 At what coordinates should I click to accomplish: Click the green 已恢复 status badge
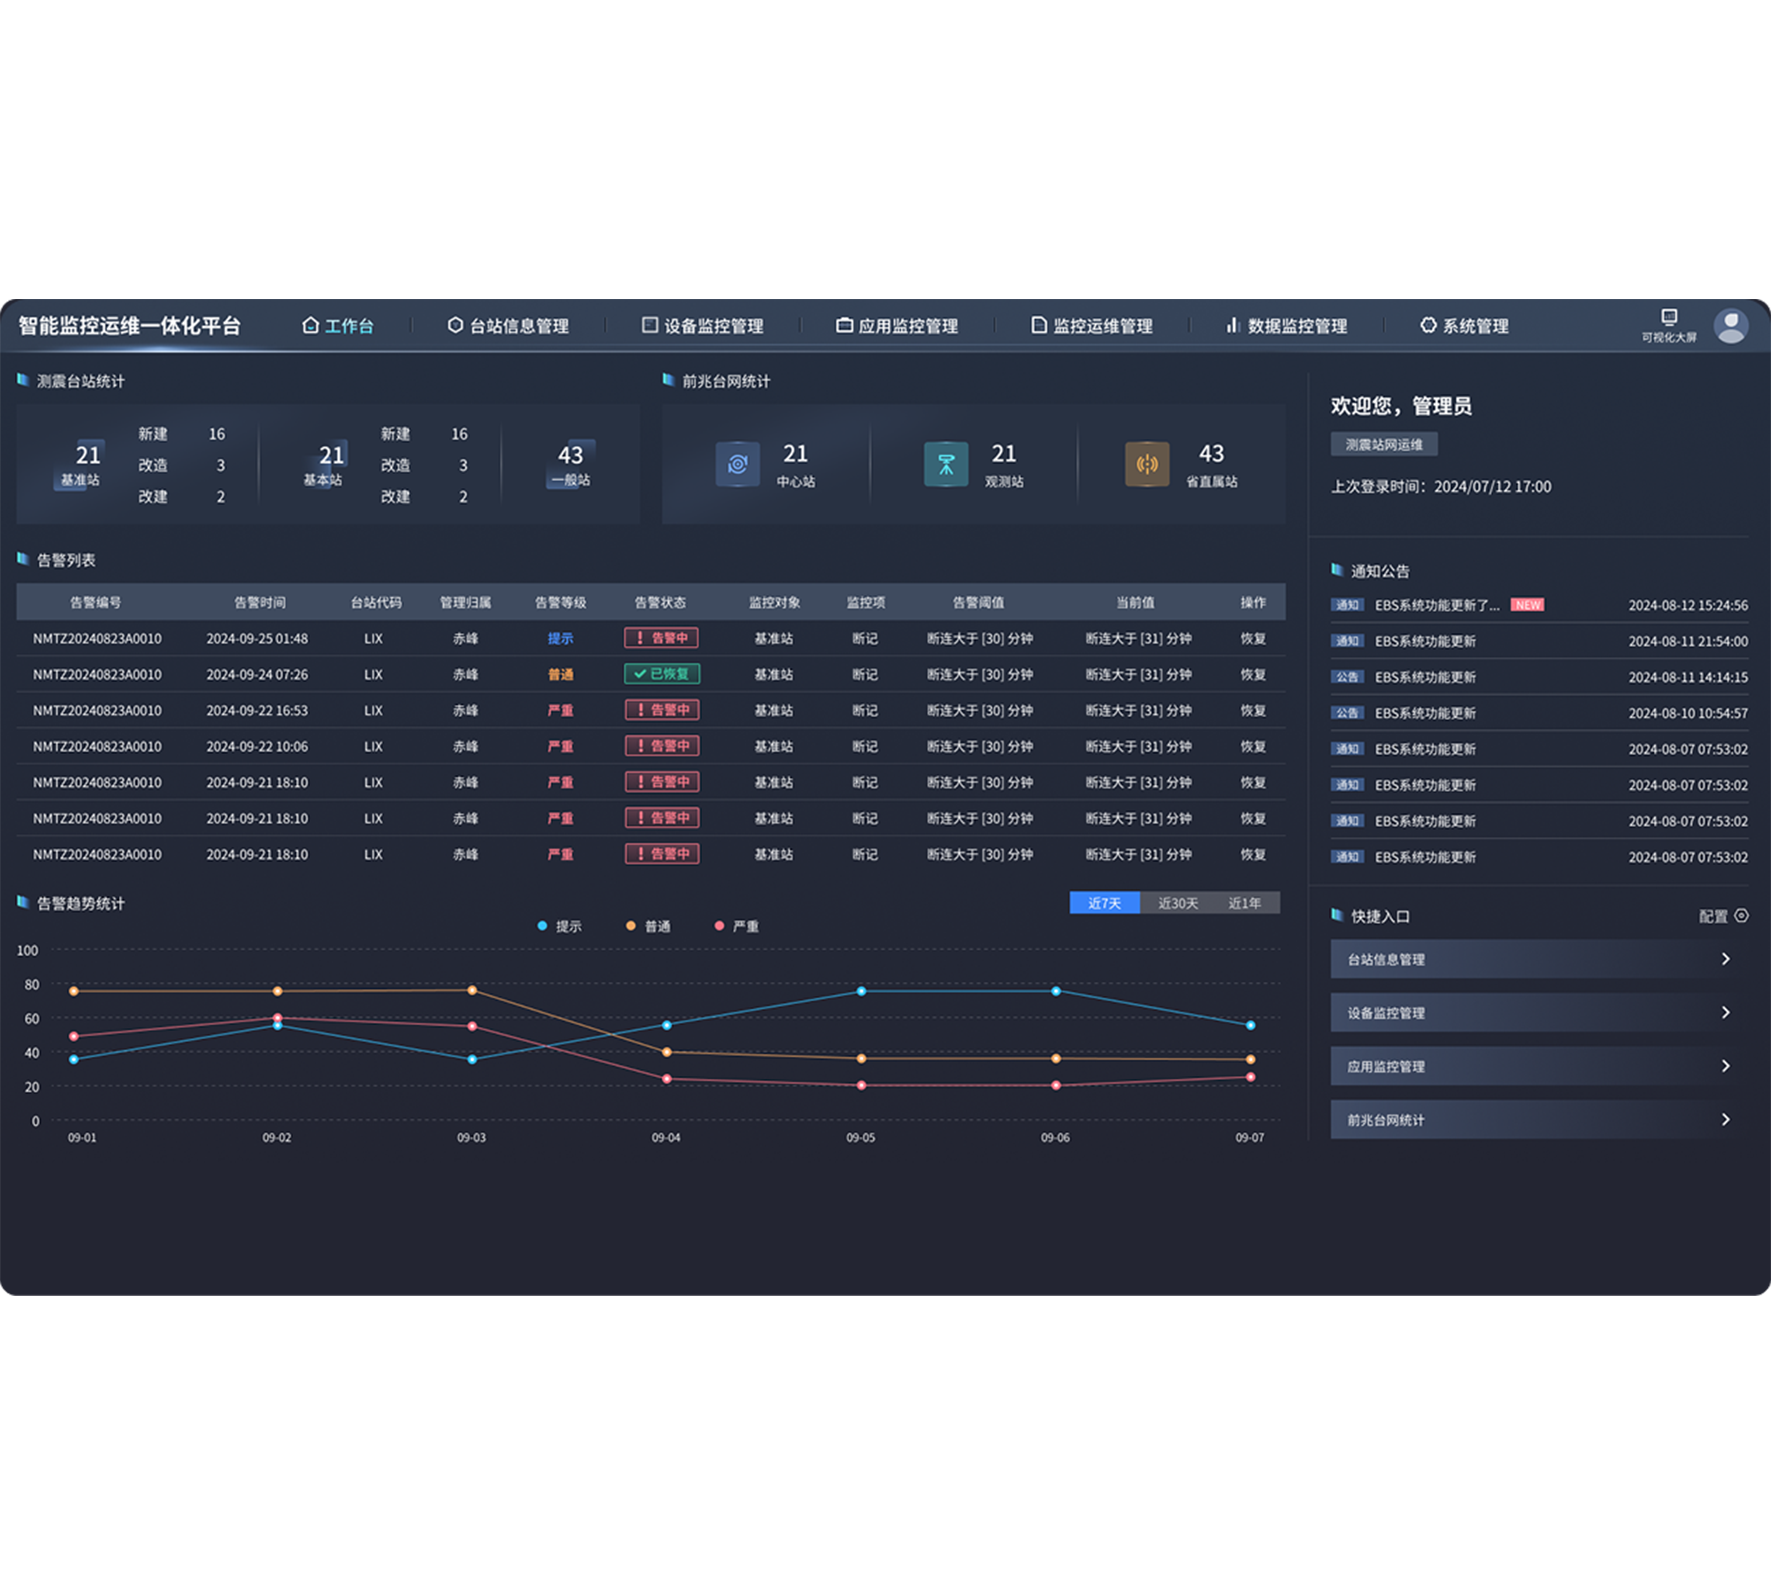coord(662,674)
